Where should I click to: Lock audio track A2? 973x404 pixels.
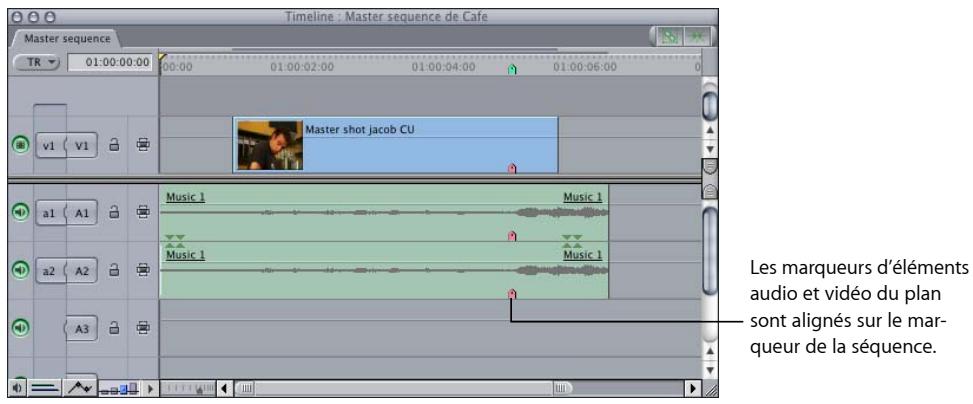point(114,269)
